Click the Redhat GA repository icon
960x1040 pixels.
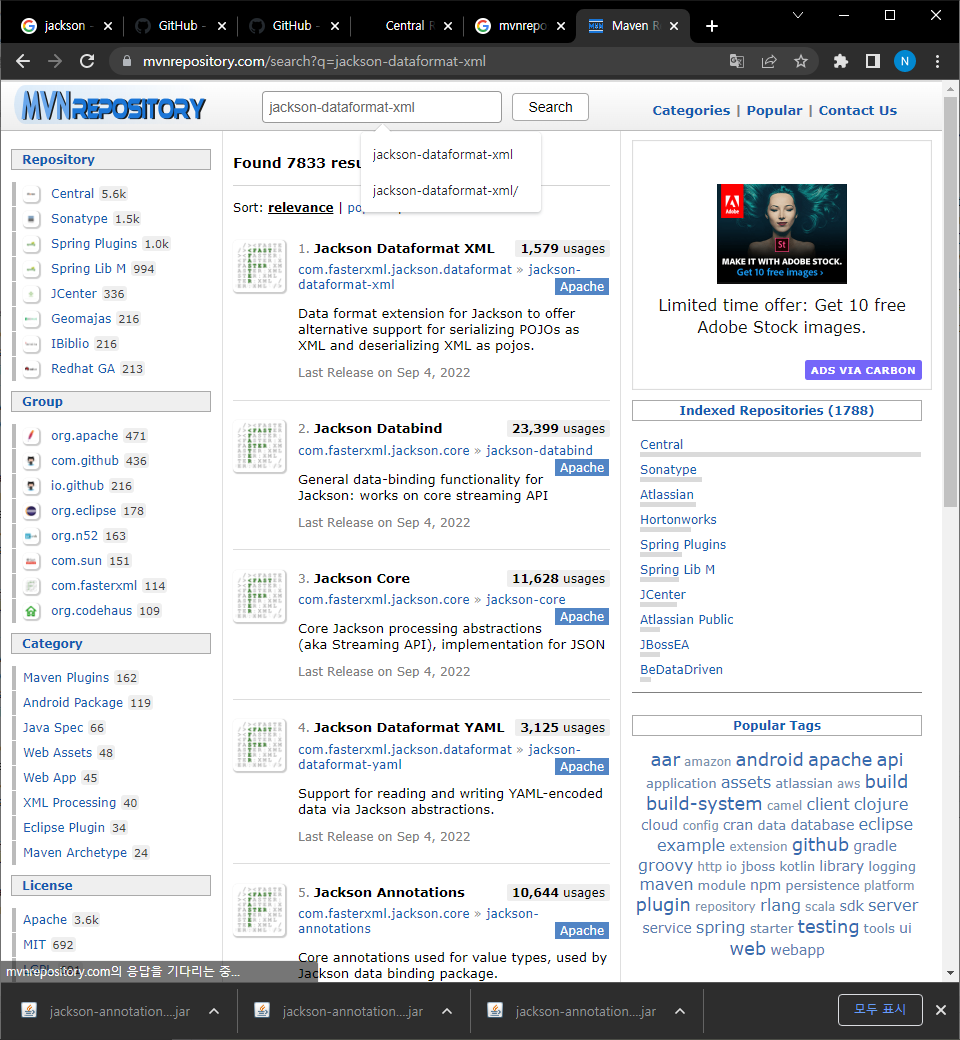coord(31,369)
